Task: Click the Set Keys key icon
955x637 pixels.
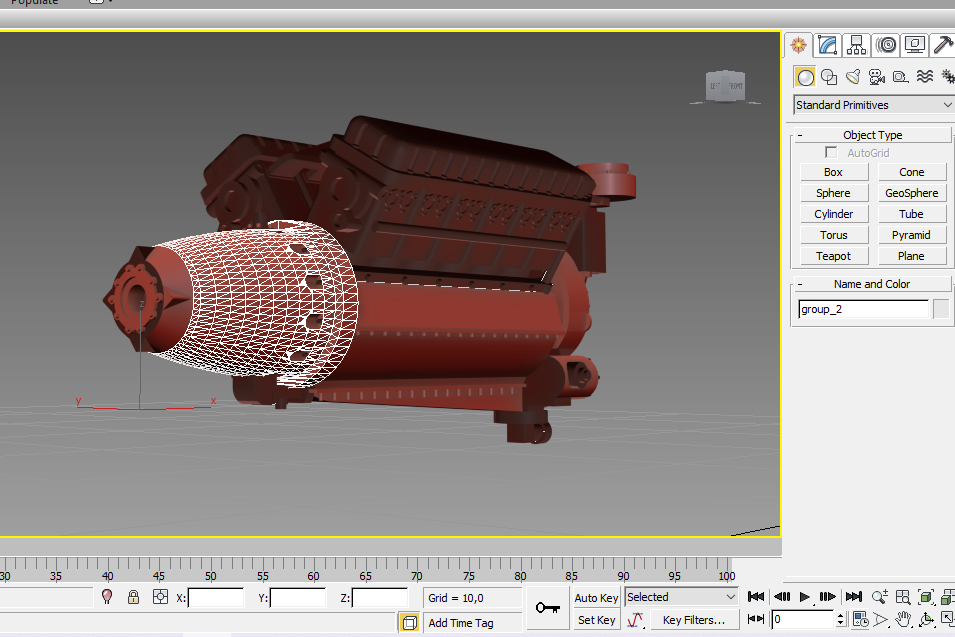Action: (x=548, y=607)
